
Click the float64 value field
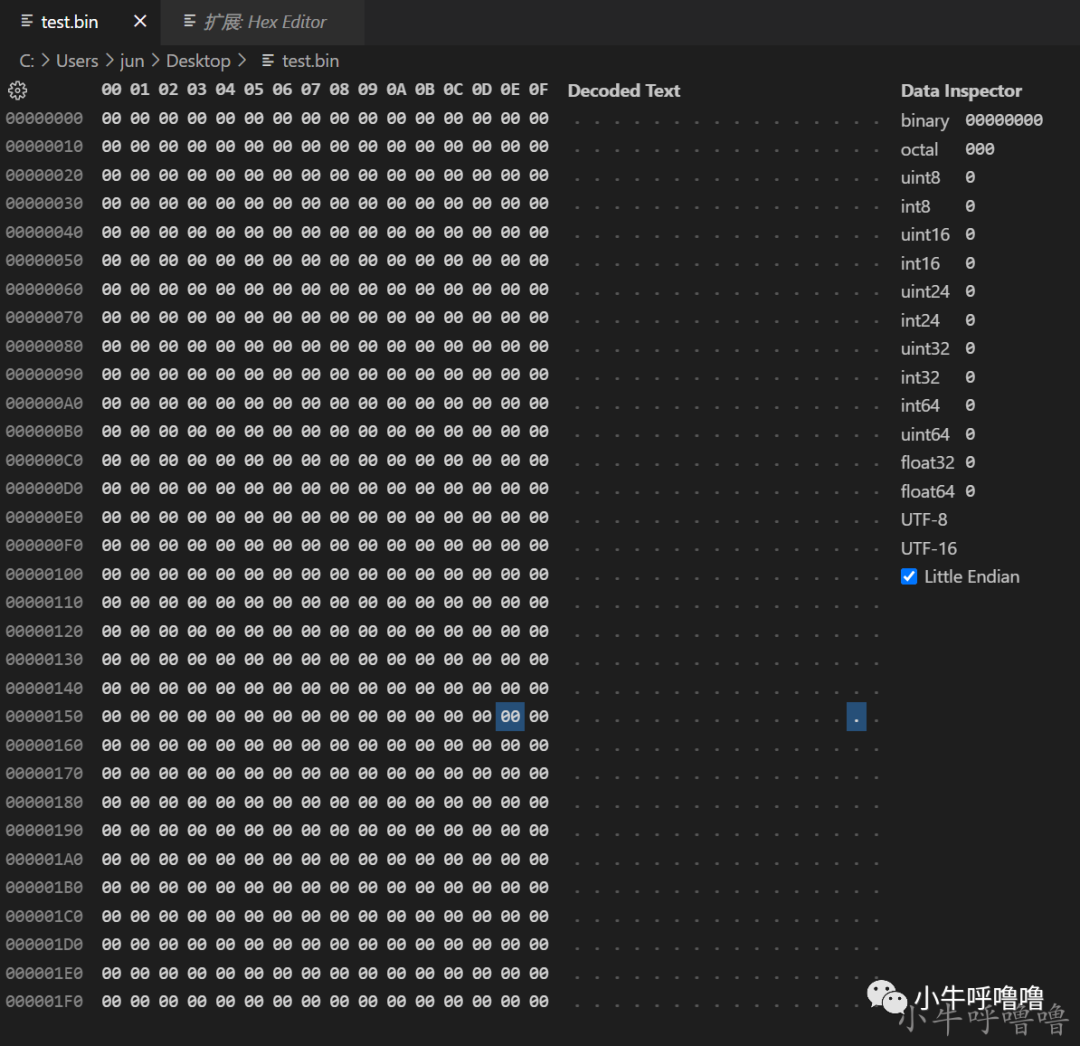pos(970,492)
